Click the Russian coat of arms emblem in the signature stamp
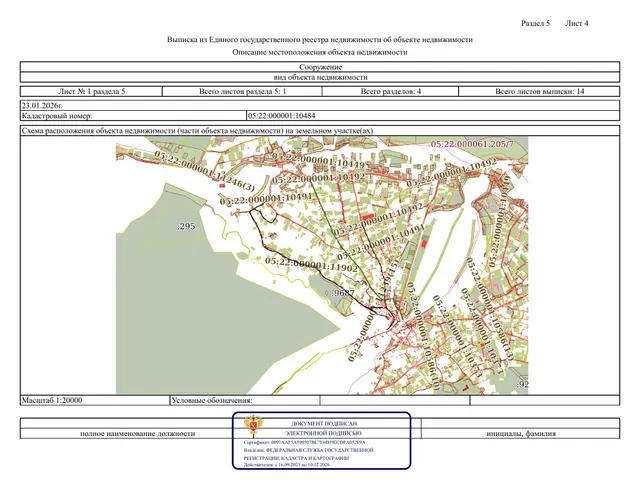The height and width of the screenshot is (495, 640). (x=253, y=425)
